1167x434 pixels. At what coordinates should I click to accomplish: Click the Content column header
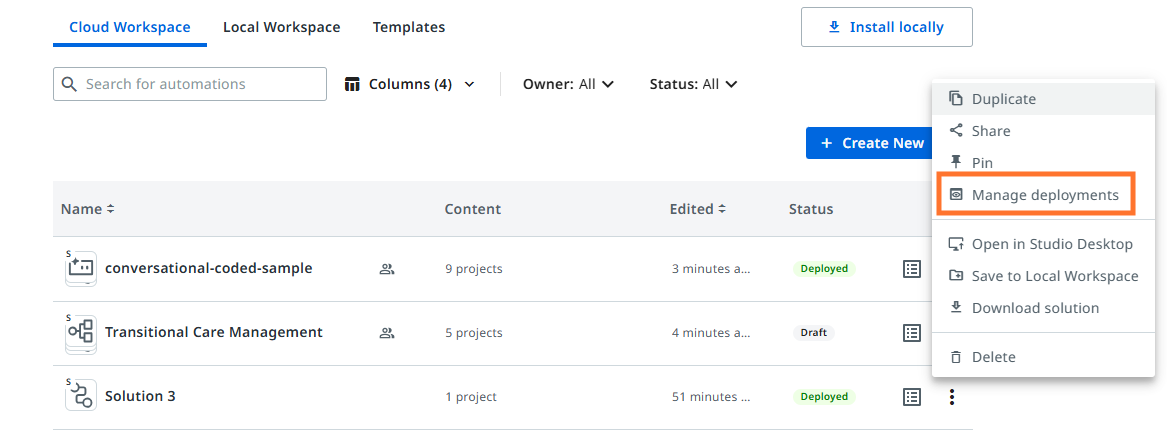point(473,209)
